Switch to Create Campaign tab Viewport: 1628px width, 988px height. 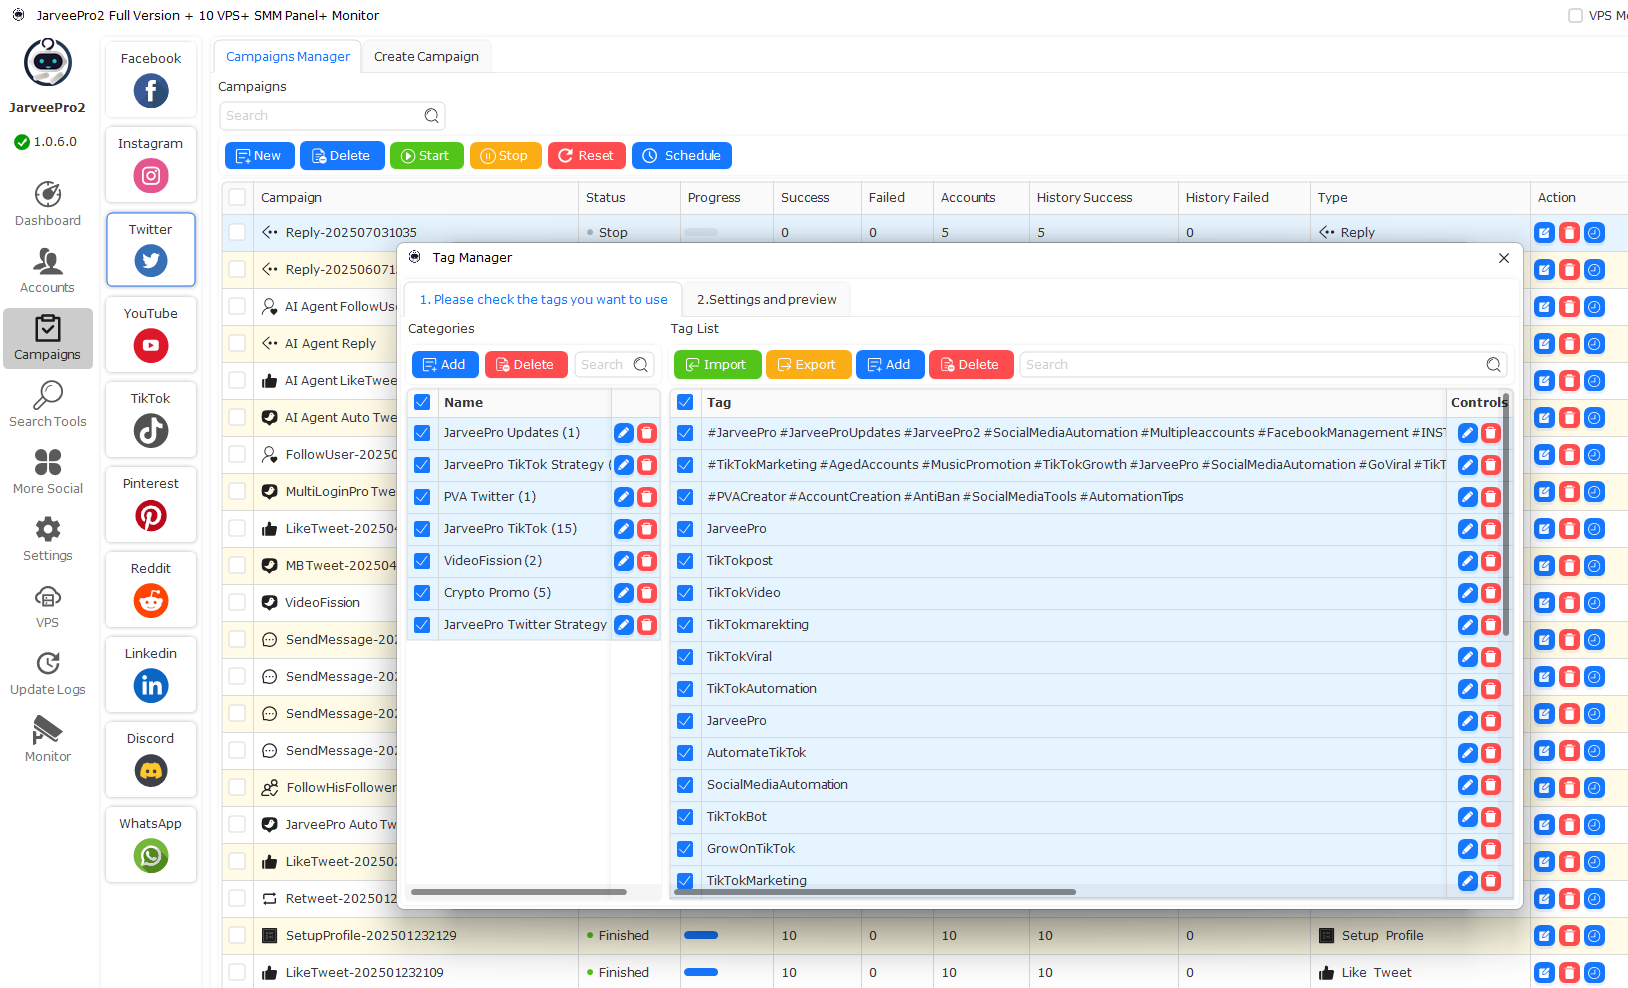point(426,57)
